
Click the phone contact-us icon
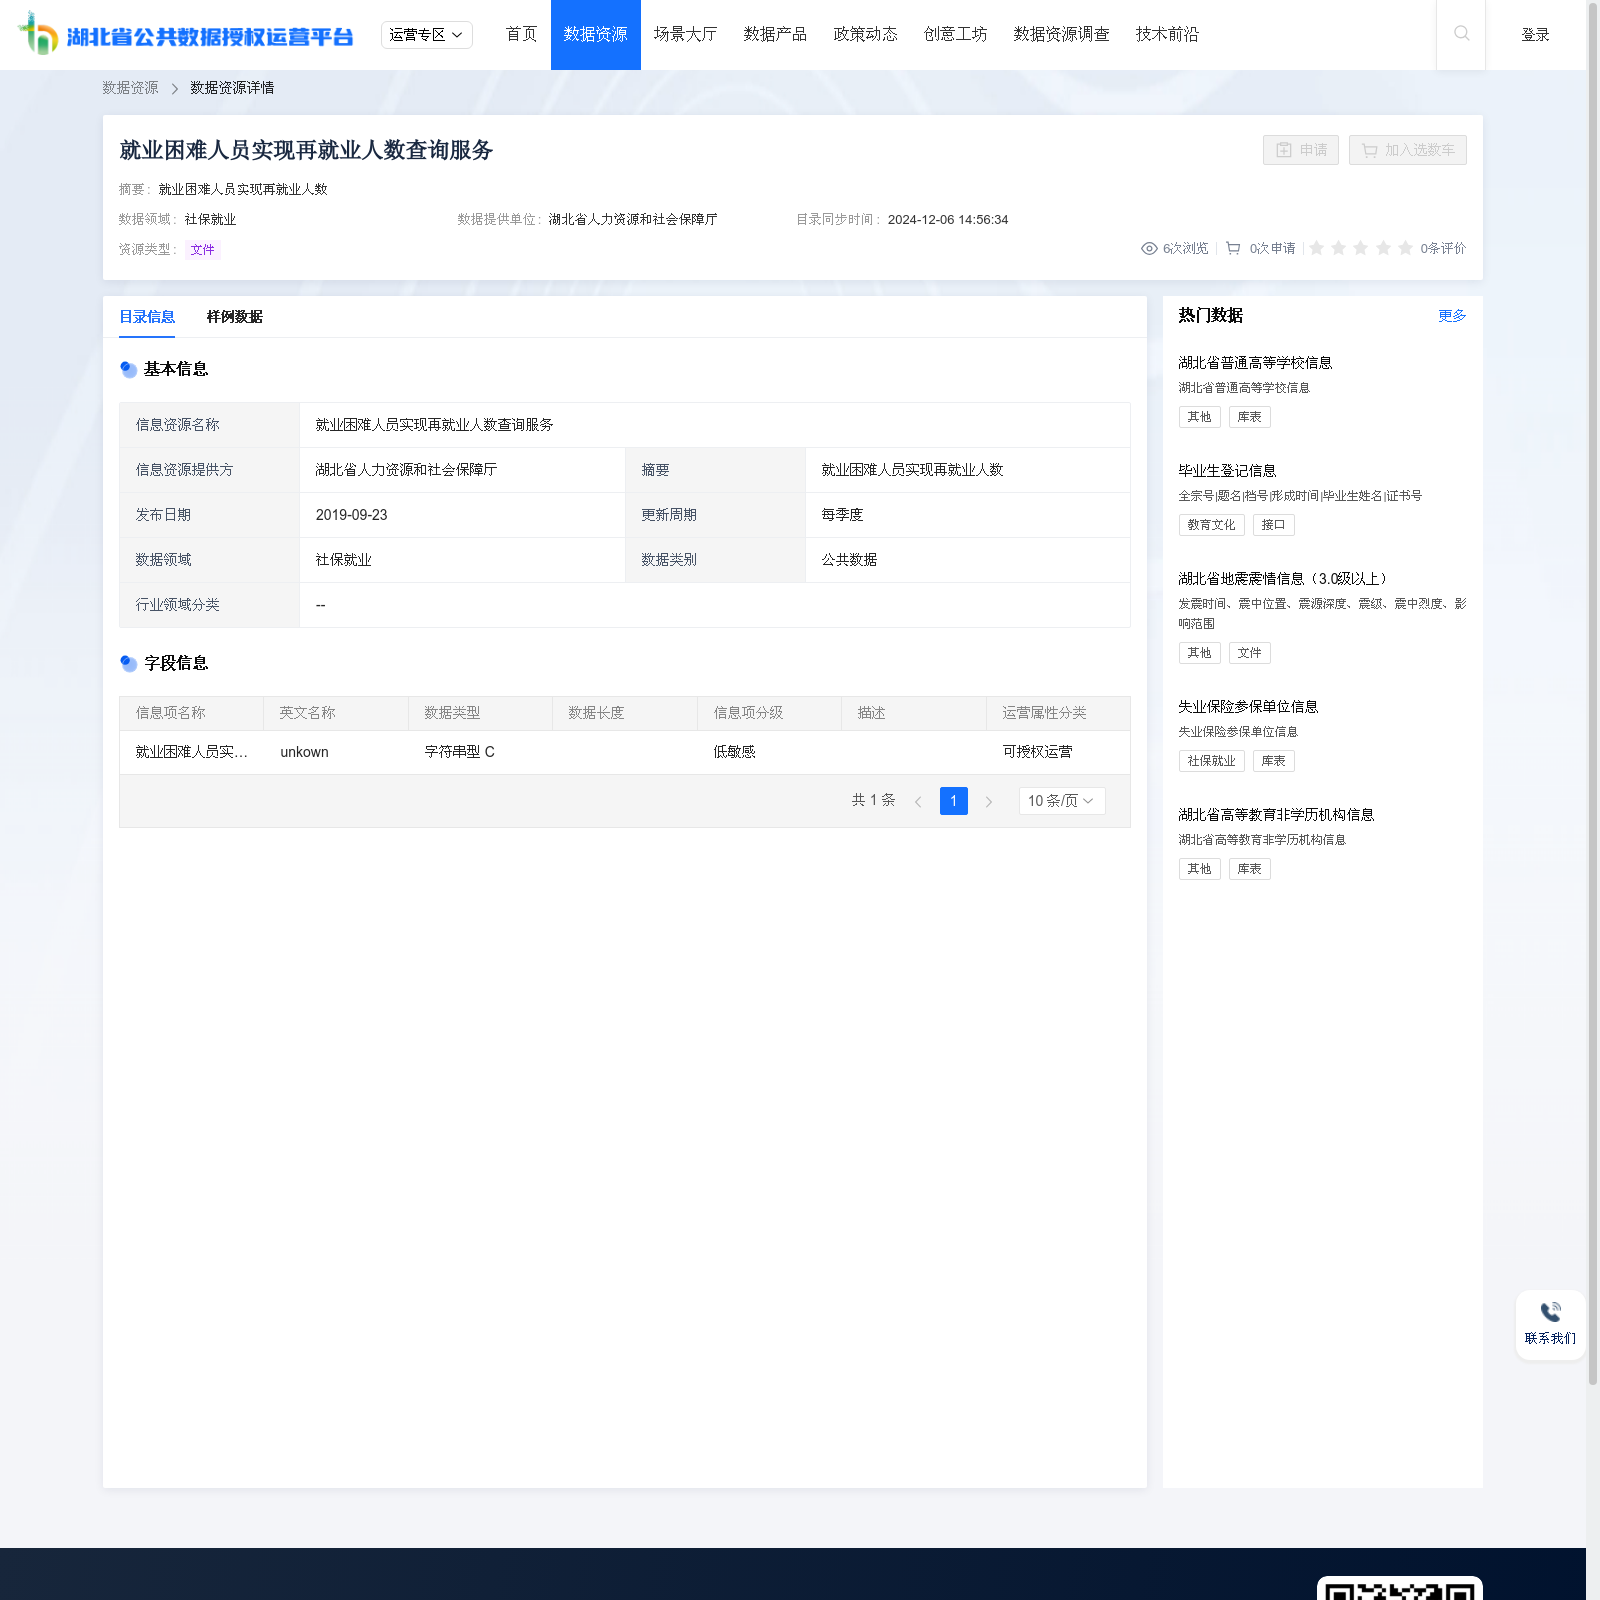(1550, 1312)
